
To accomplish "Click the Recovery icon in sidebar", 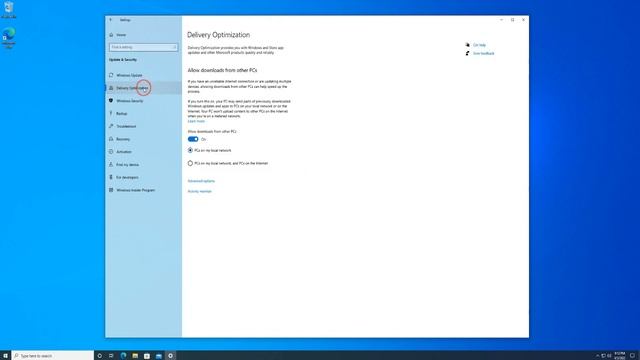I will tap(111, 139).
